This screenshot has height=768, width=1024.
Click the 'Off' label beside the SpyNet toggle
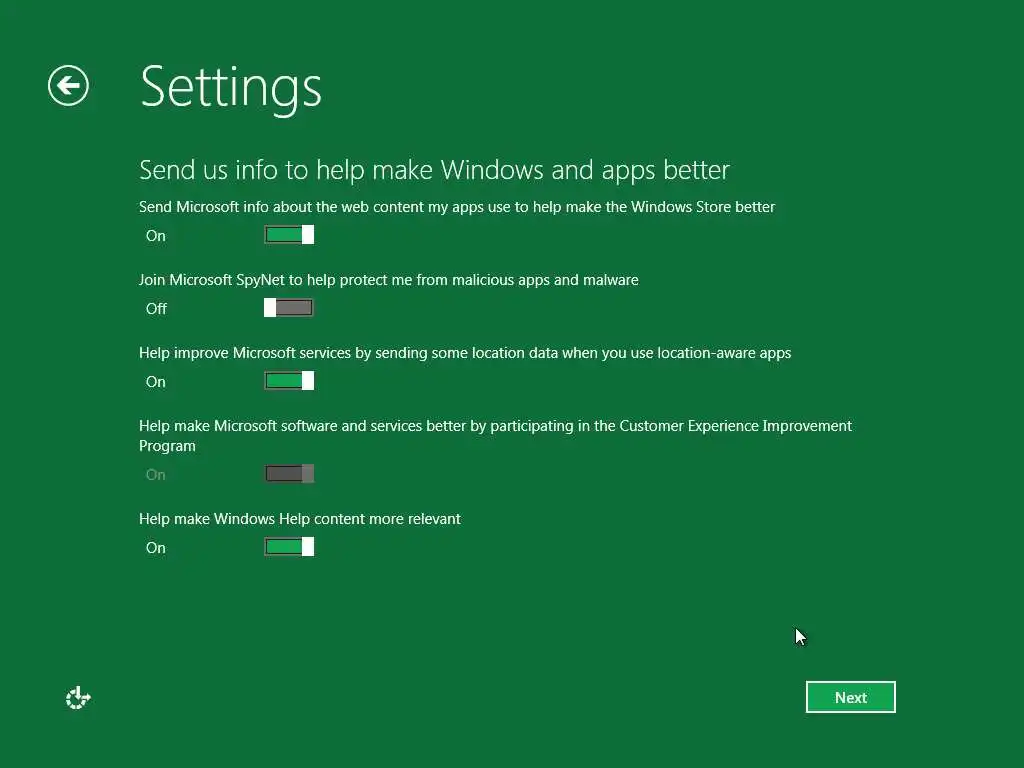coord(156,309)
